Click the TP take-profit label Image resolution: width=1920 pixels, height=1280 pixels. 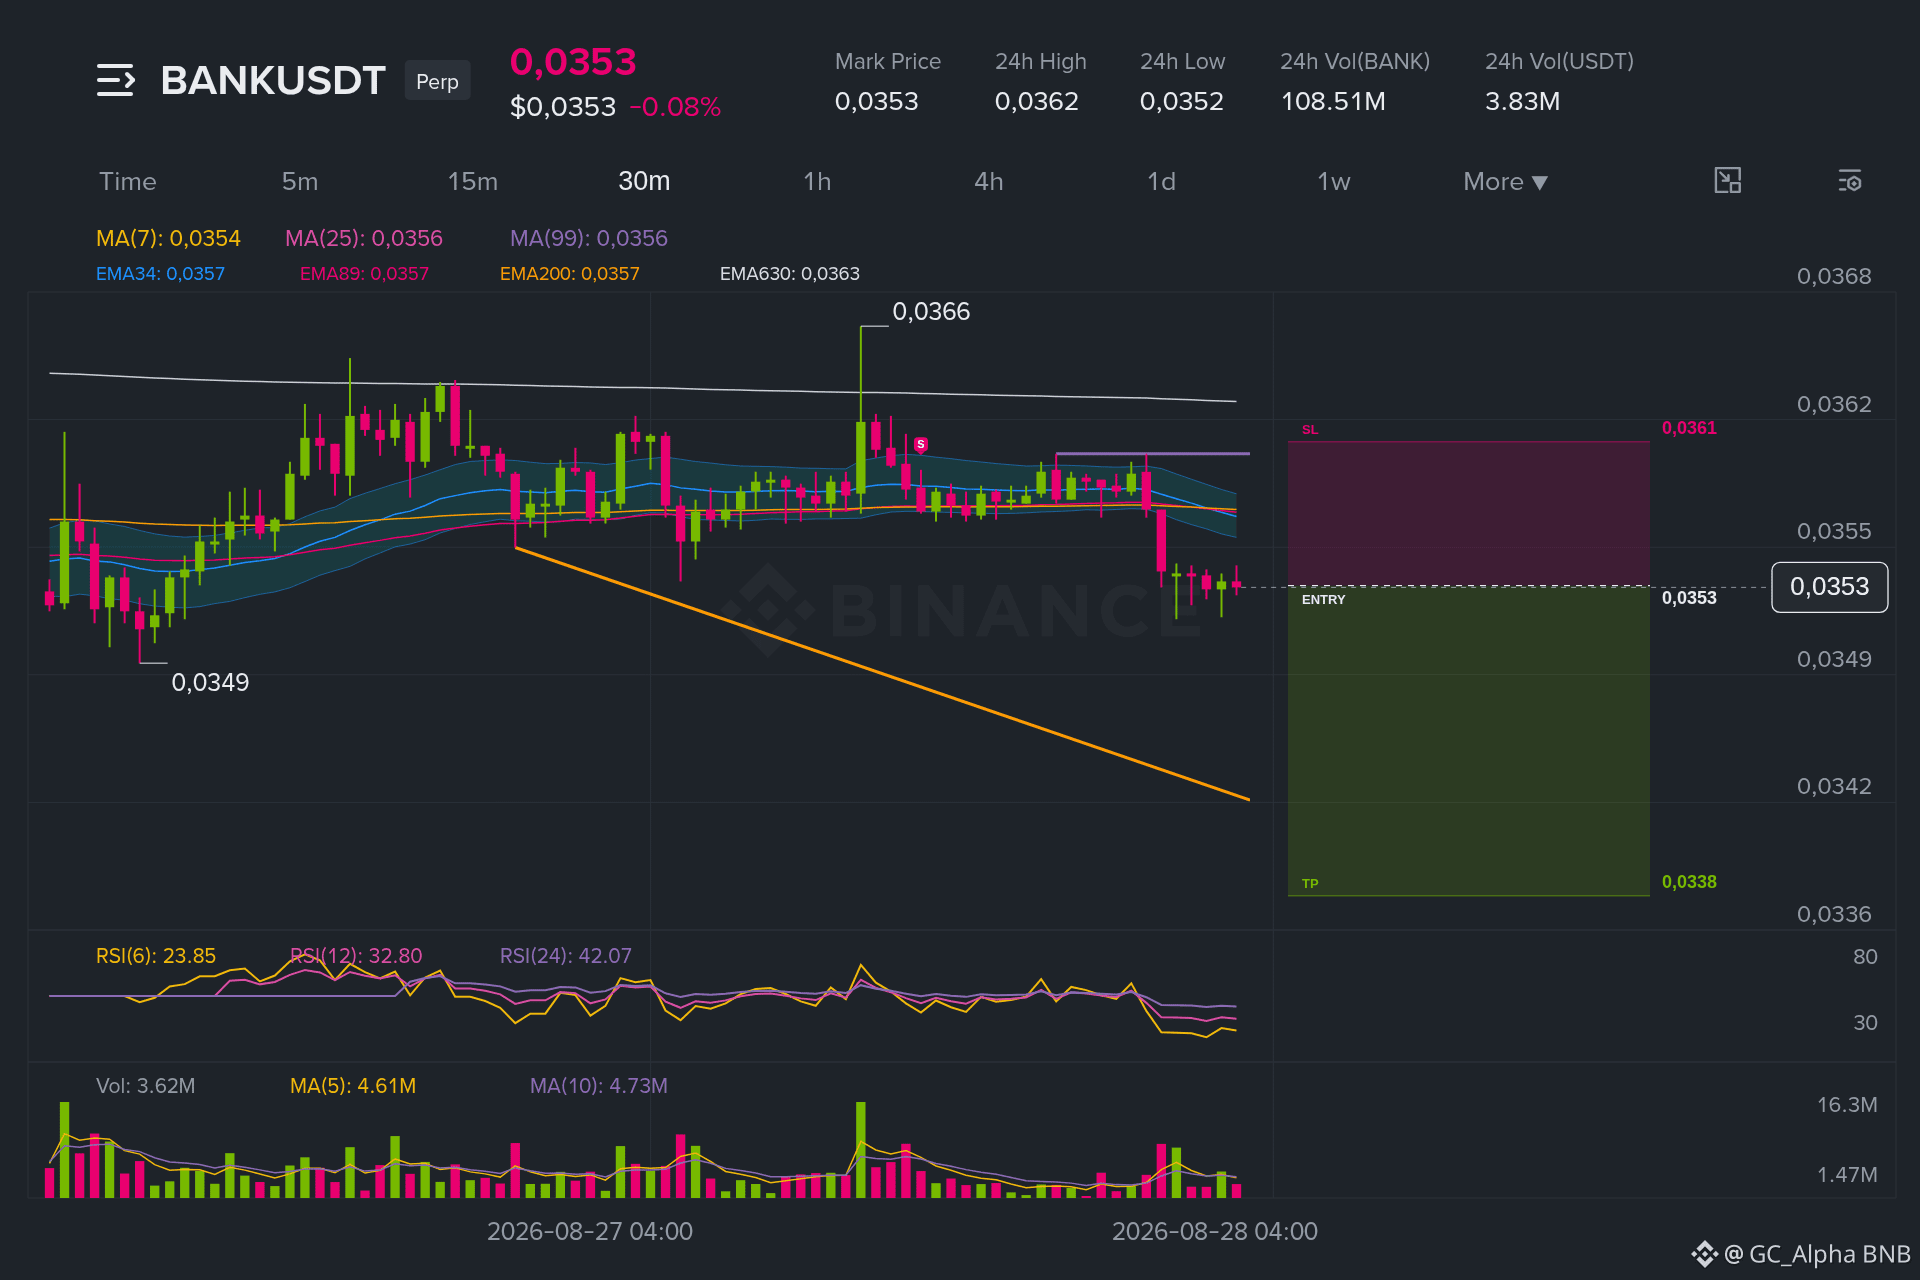point(1310,884)
